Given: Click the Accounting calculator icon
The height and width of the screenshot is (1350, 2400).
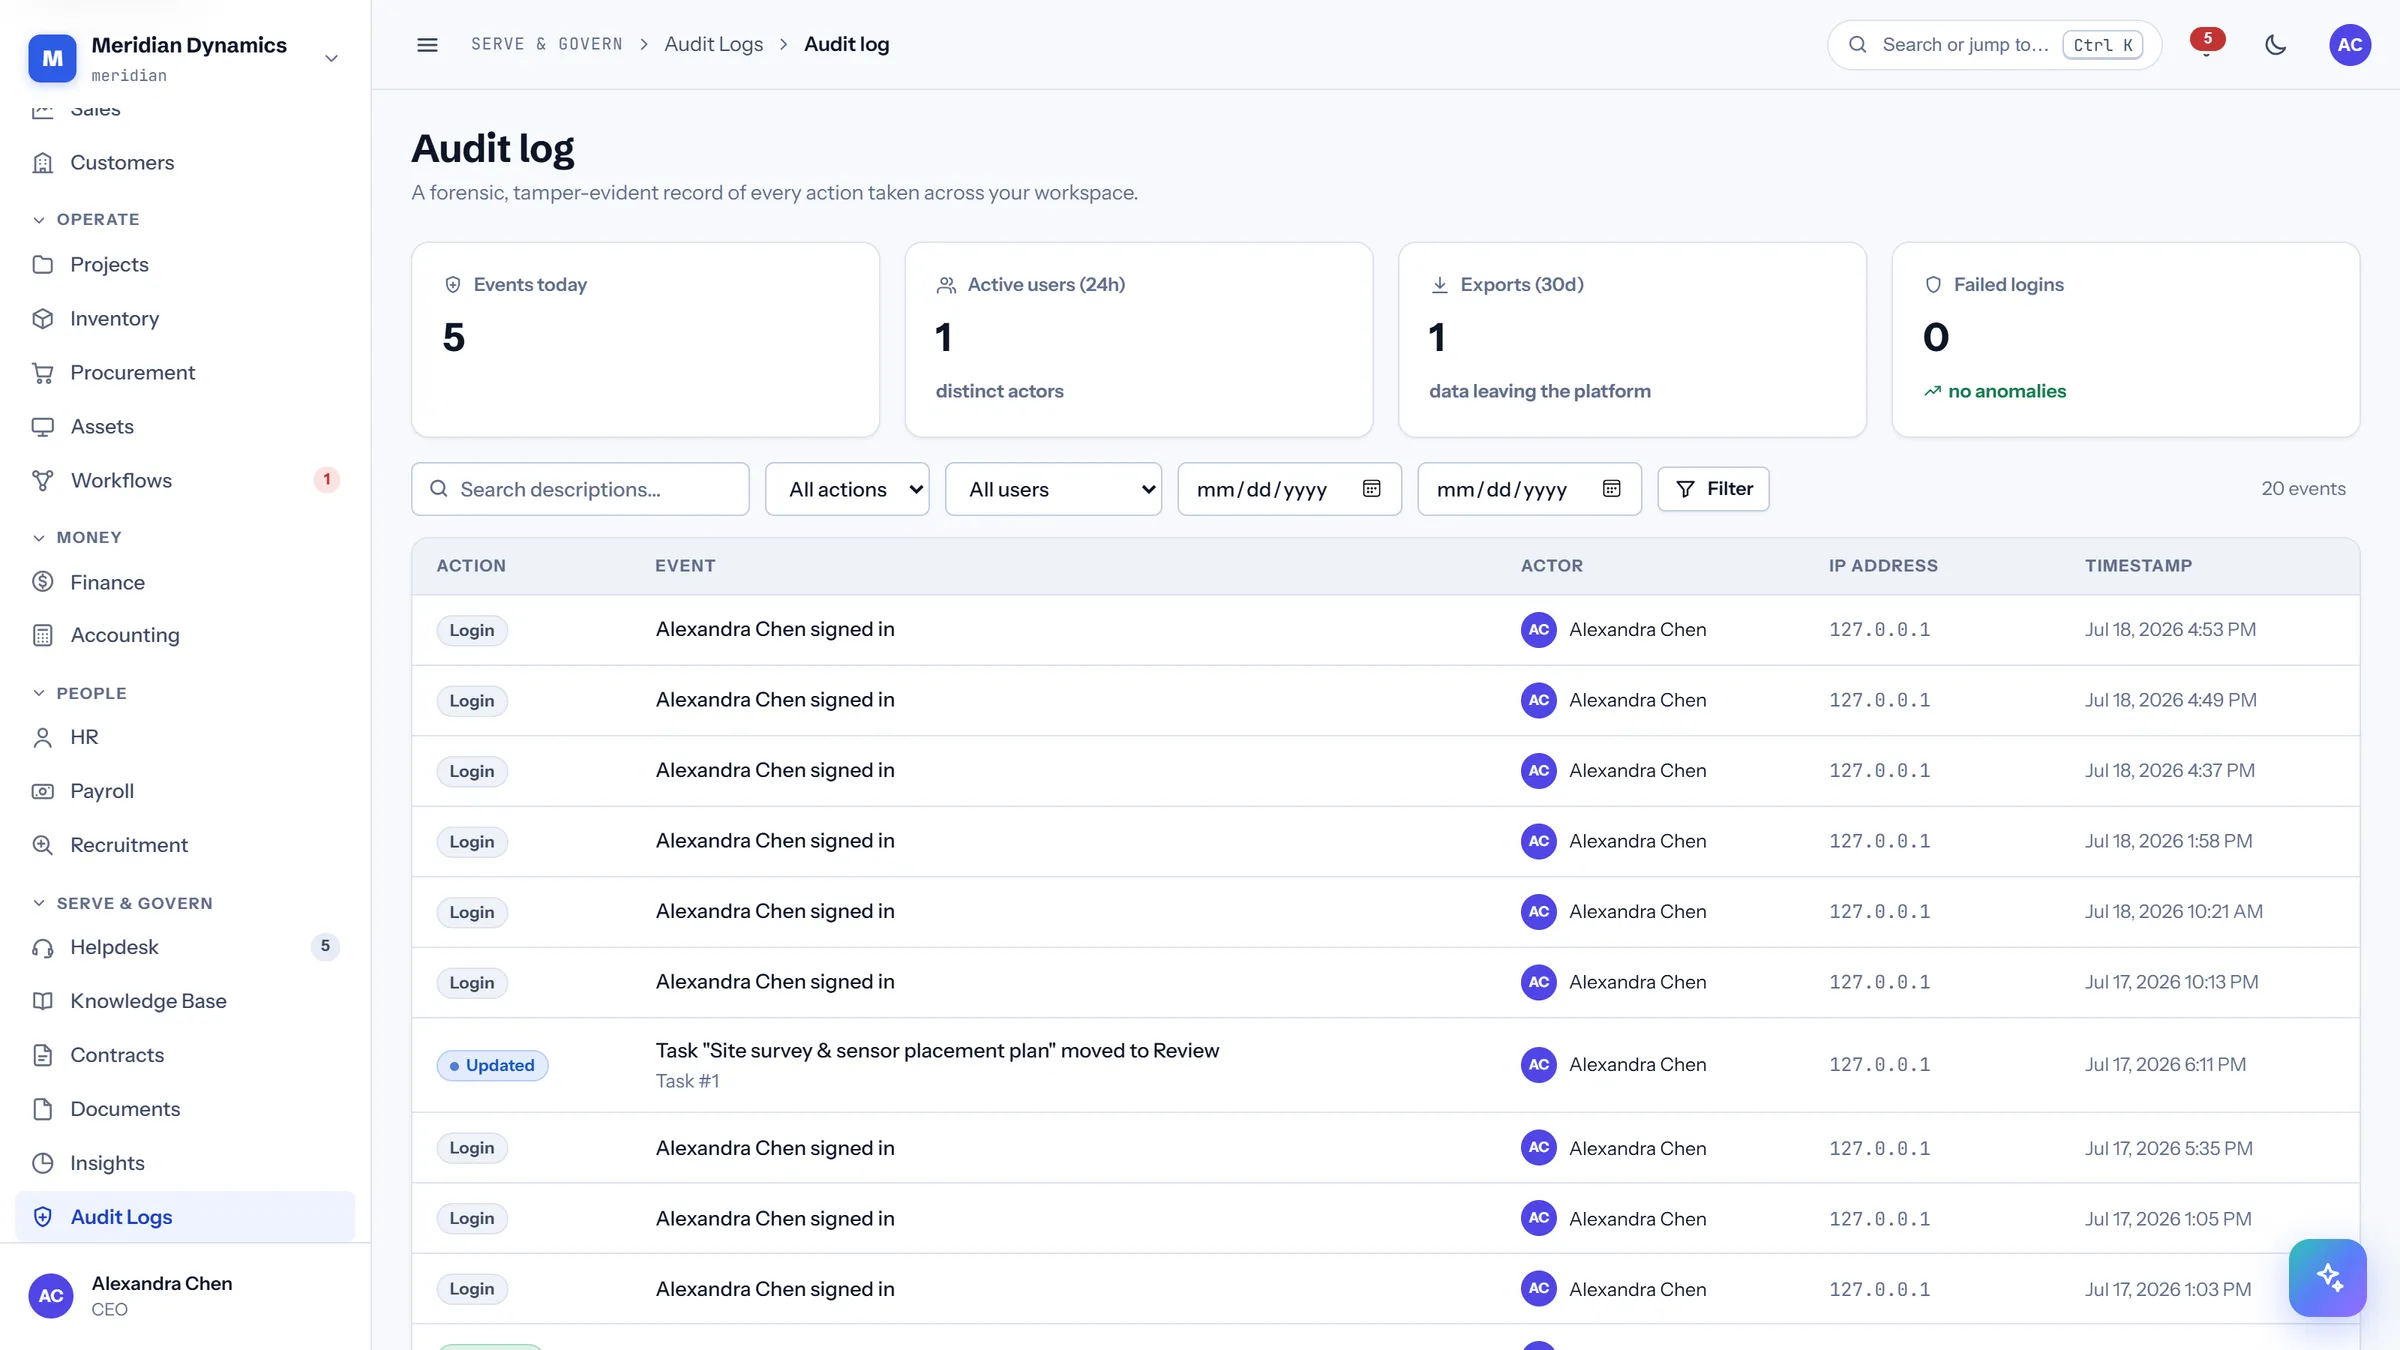Looking at the screenshot, I should (42, 635).
